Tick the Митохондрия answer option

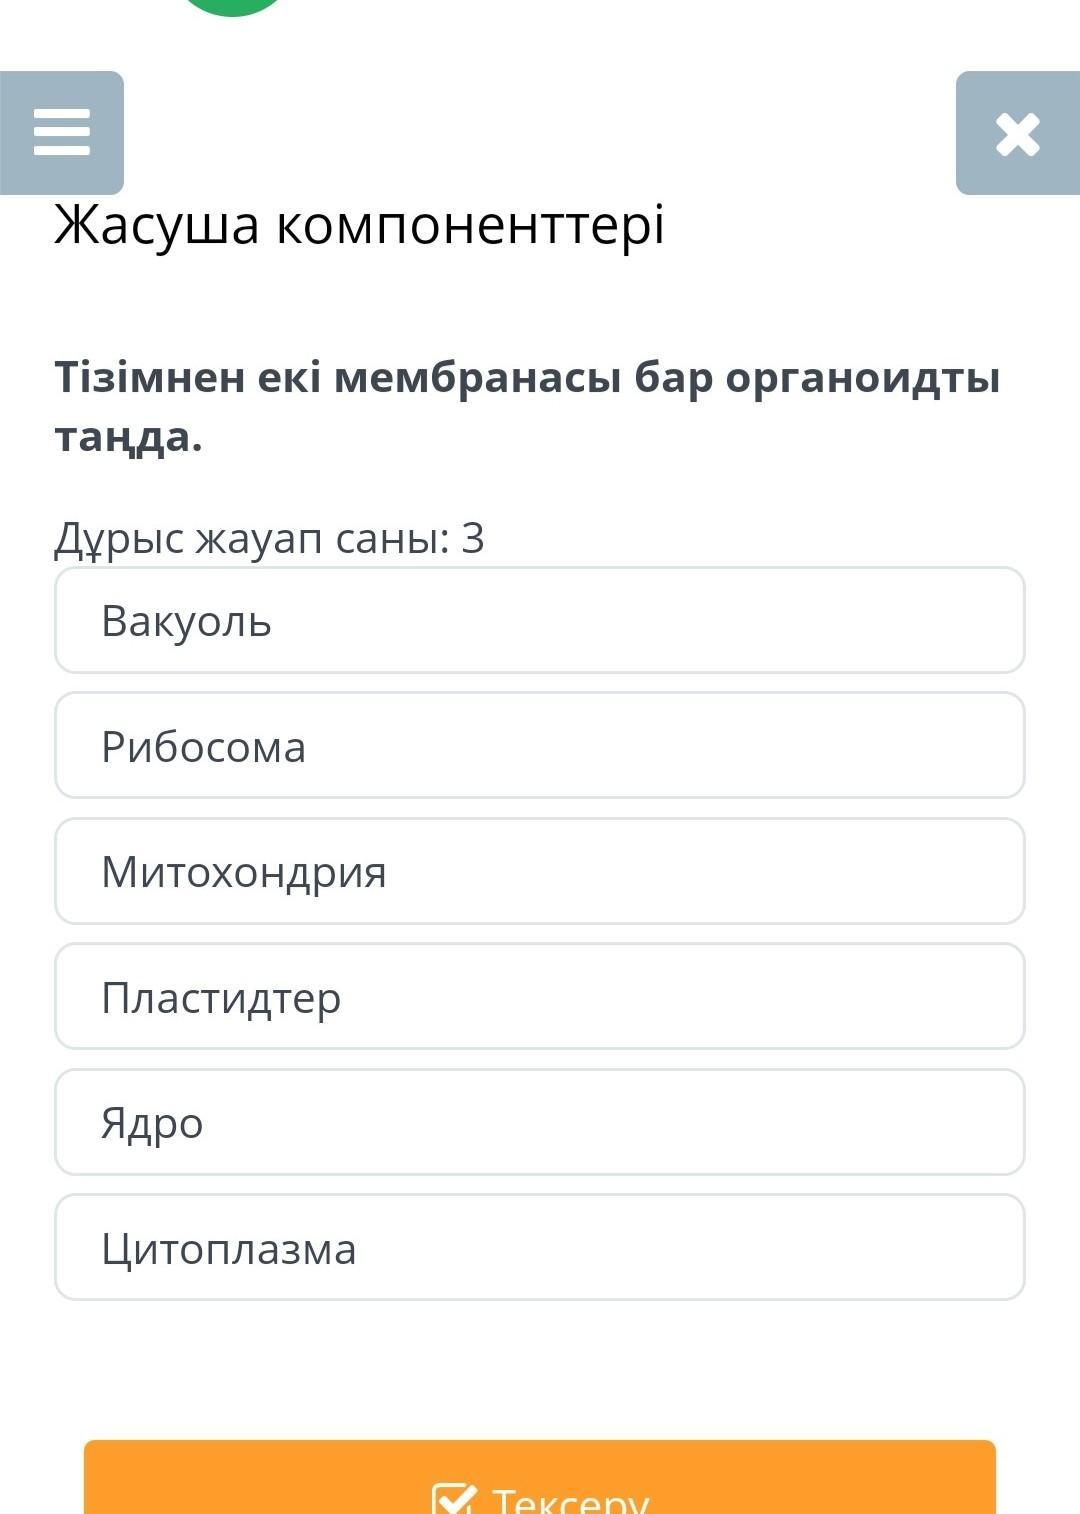point(540,872)
